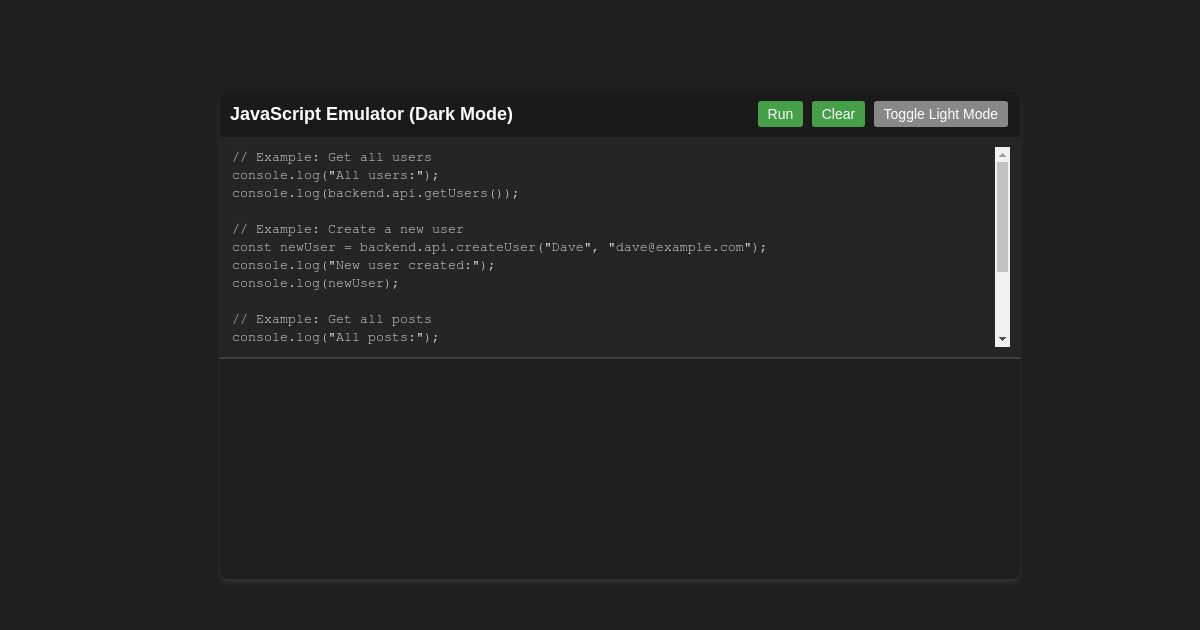Click the console.log(newUser); statement
This screenshot has width=1200, height=630.
pyautogui.click(x=315, y=283)
